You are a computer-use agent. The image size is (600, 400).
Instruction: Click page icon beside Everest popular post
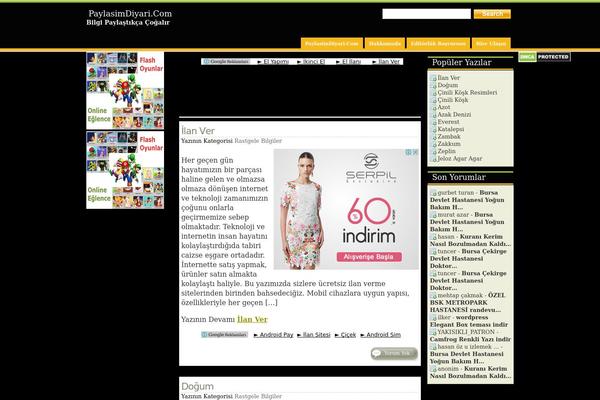point(434,122)
